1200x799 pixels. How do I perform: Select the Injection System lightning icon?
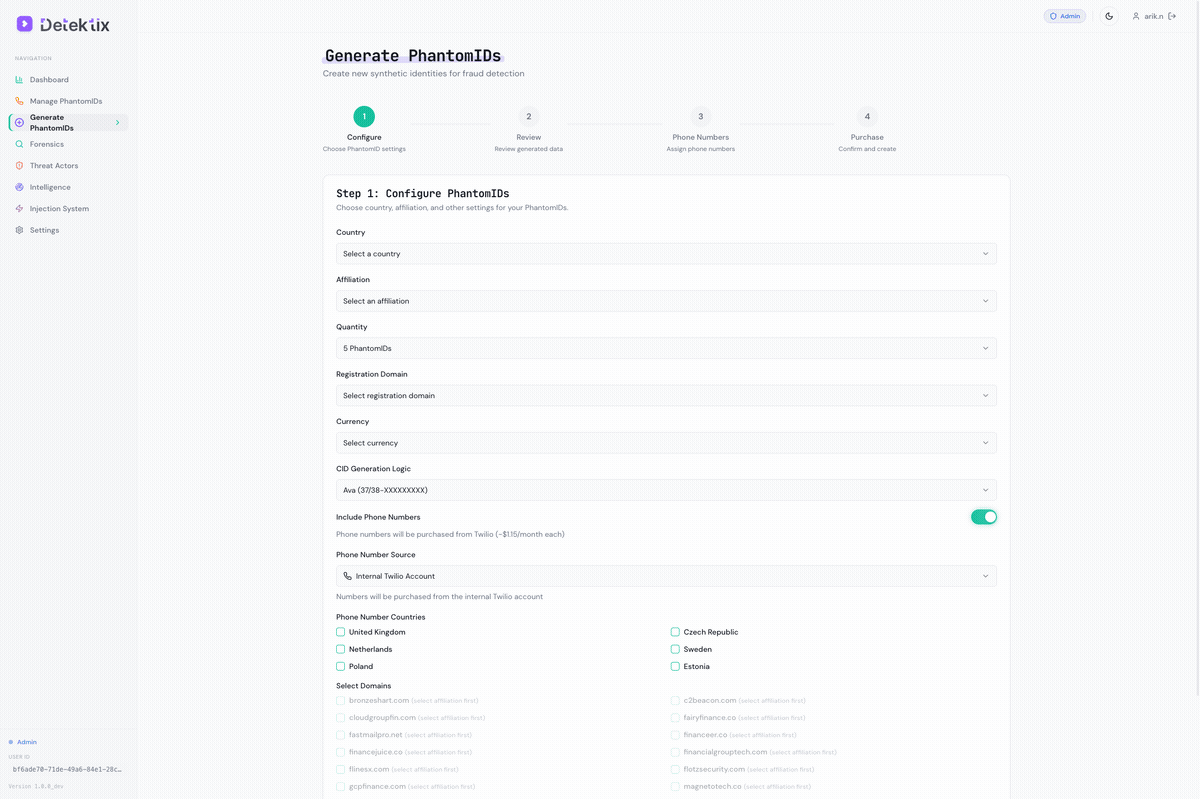[20, 208]
